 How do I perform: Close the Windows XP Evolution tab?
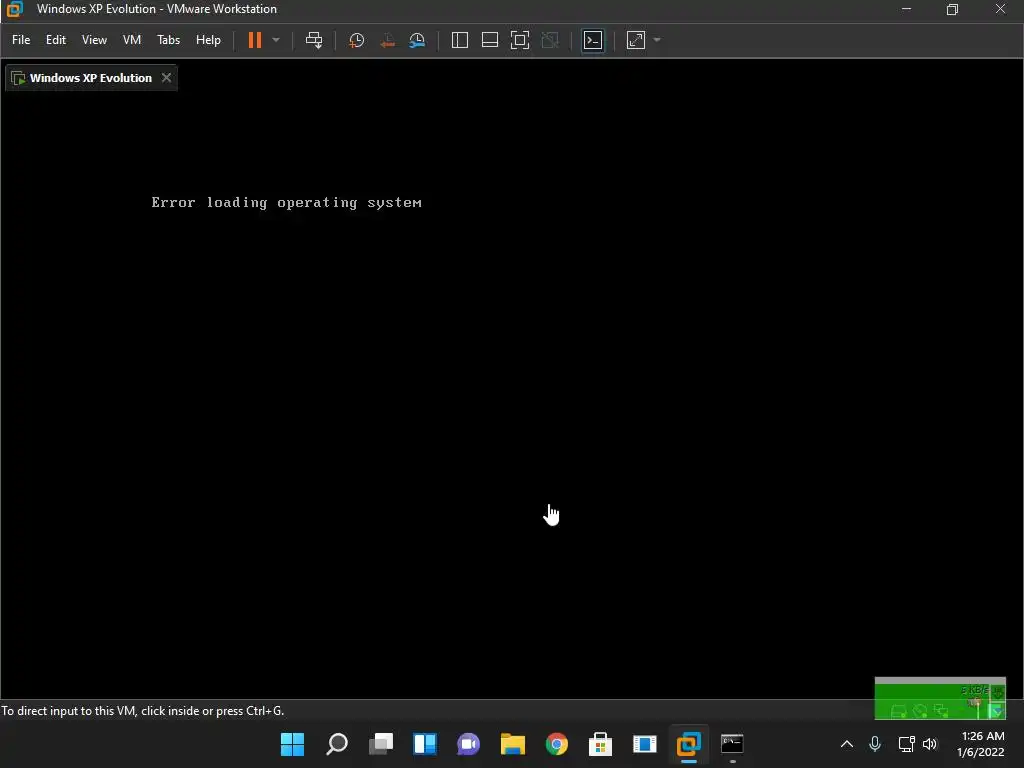click(x=167, y=78)
